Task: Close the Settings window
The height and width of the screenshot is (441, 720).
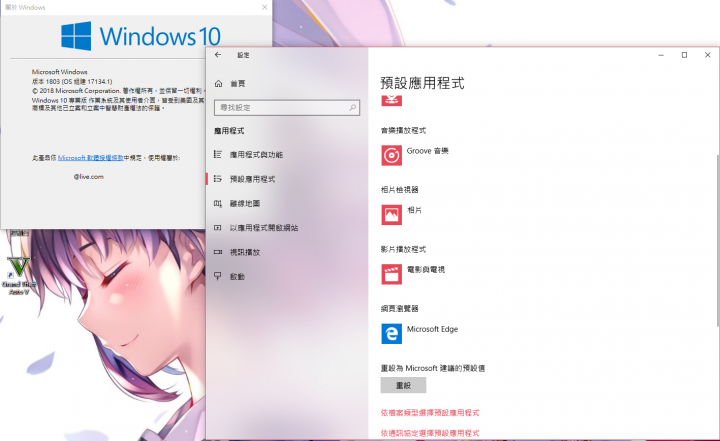Action: (708, 55)
